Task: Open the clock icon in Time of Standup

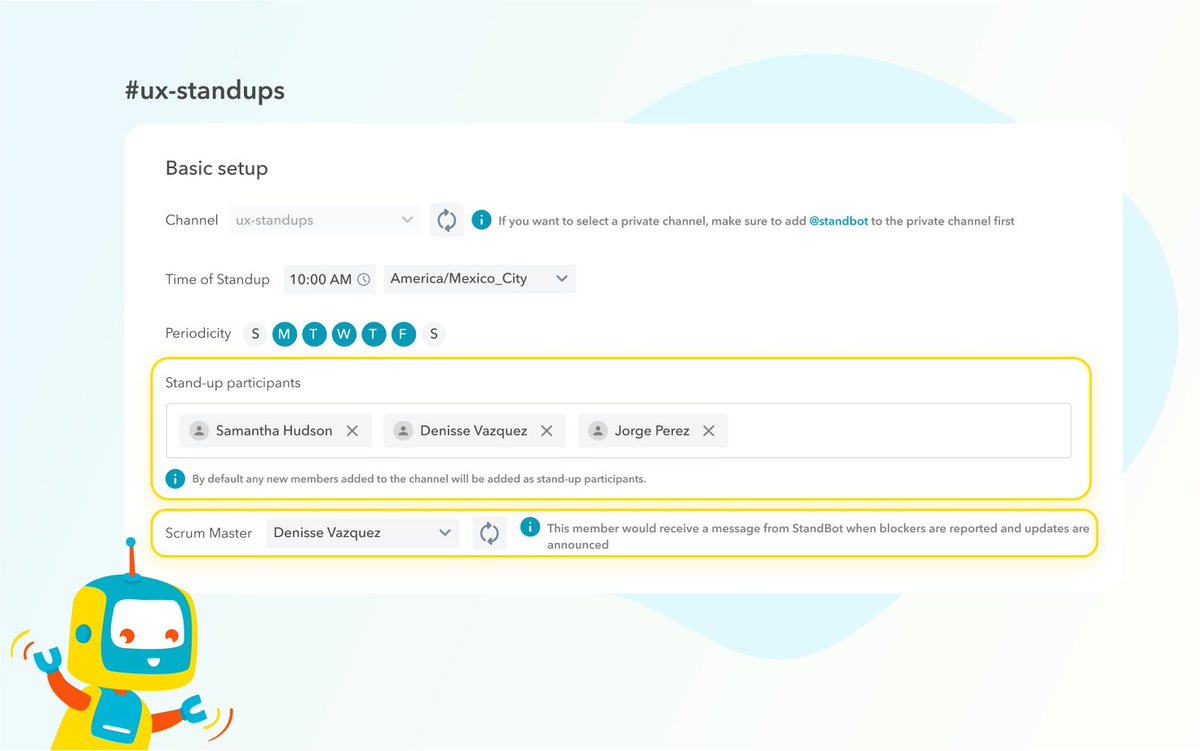Action: [363, 279]
